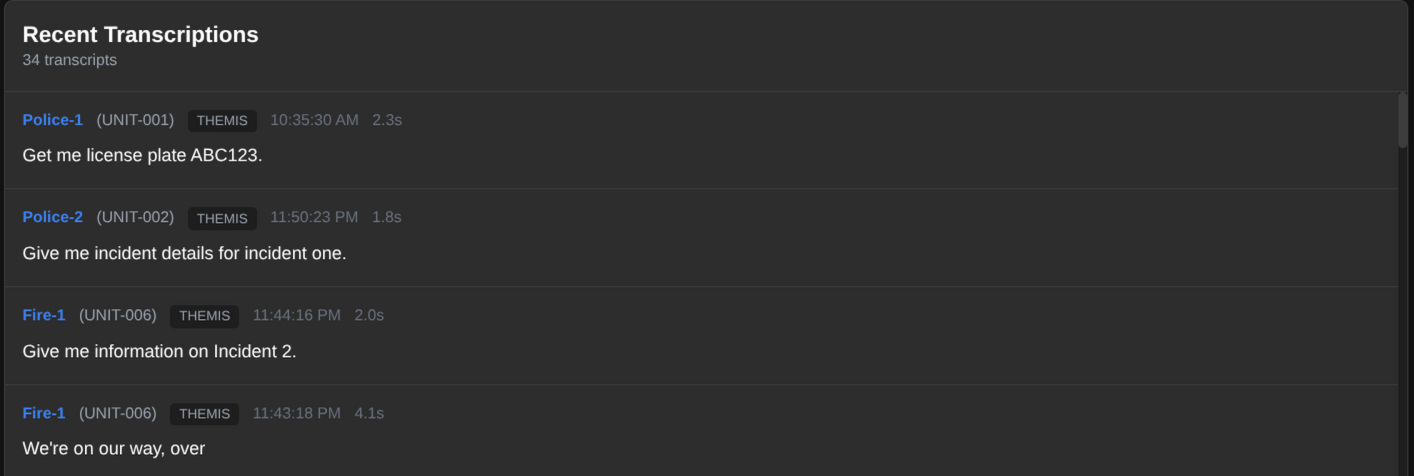Click the Recent Transcriptions heading

pos(140,34)
